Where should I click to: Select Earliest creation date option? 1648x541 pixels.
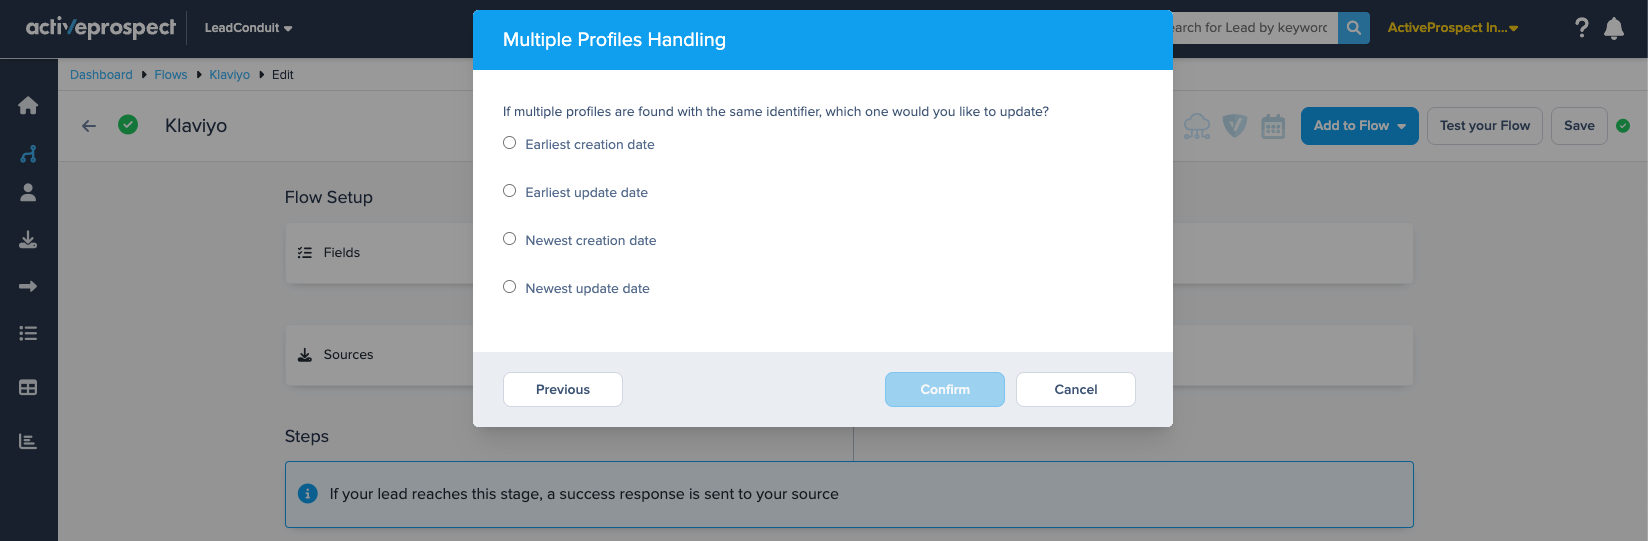(x=510, y=143)
